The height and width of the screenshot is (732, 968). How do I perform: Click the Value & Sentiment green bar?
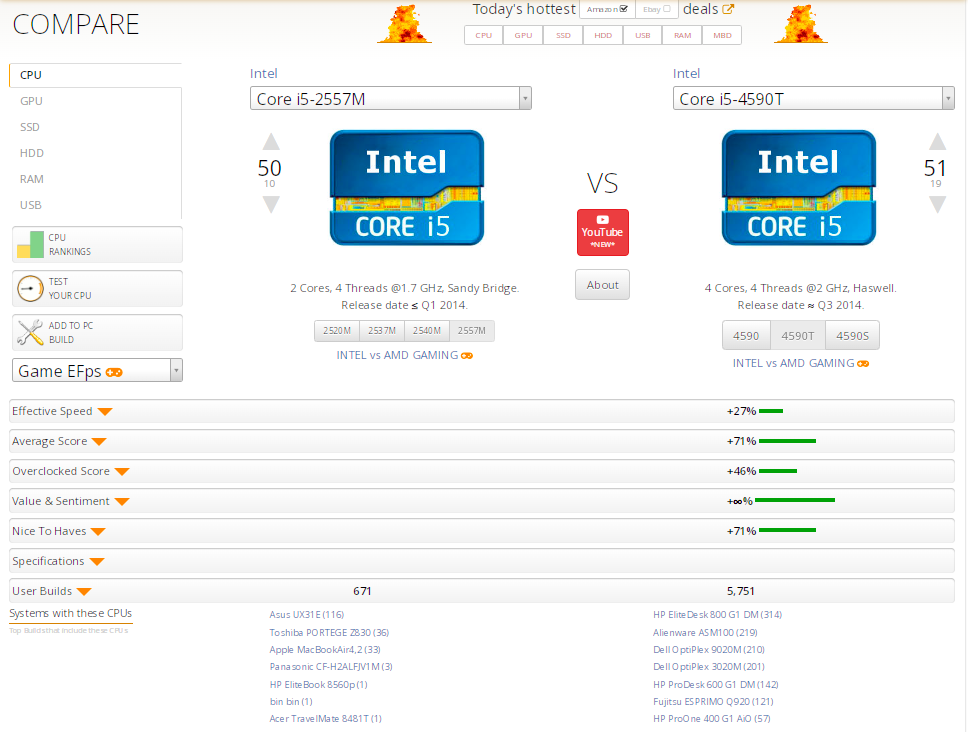tap(795, 500)
